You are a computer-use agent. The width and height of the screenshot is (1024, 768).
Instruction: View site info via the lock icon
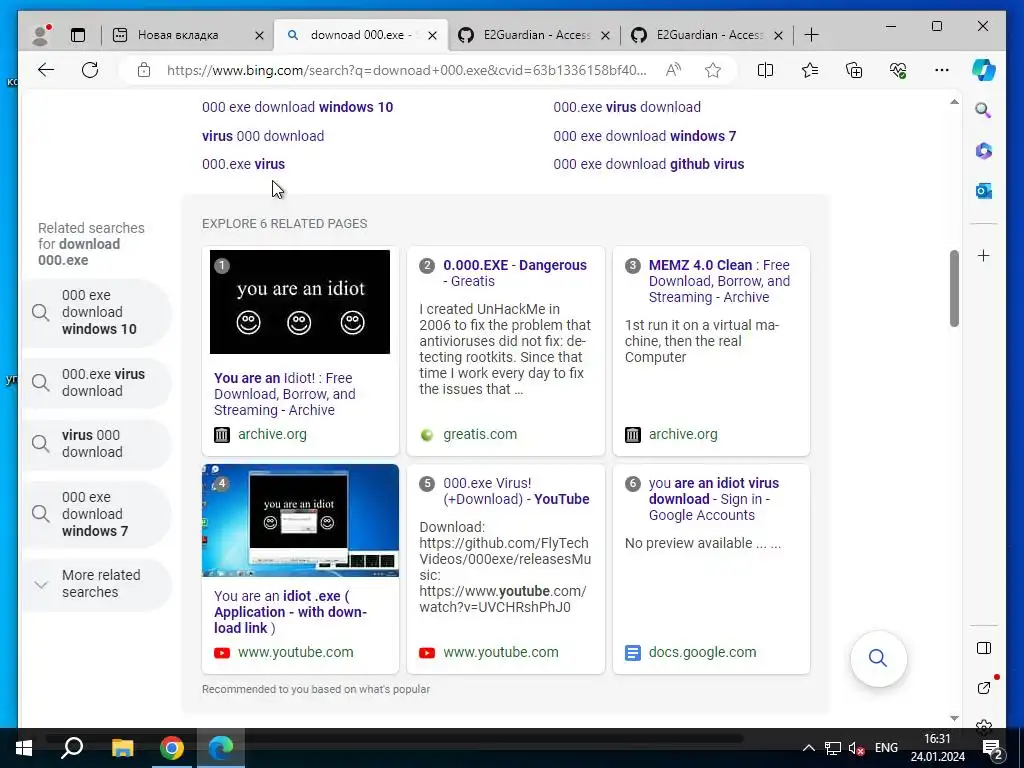[x=144, y=70]
